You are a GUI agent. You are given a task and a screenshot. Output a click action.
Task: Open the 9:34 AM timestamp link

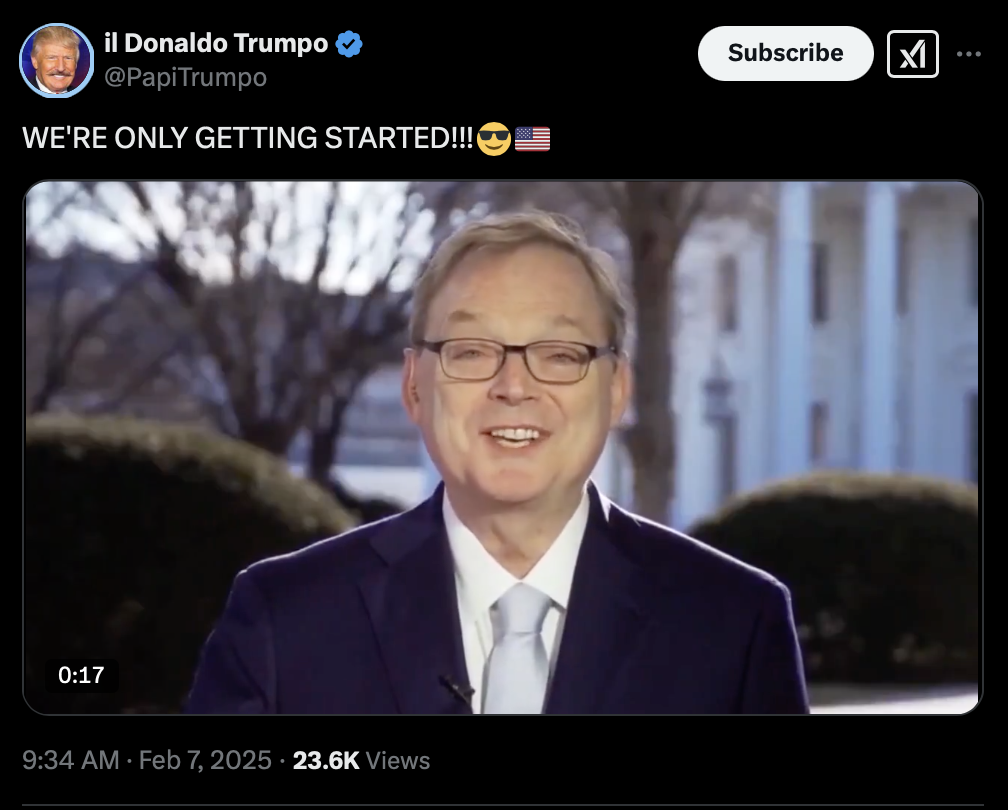[x=71, y=760]
